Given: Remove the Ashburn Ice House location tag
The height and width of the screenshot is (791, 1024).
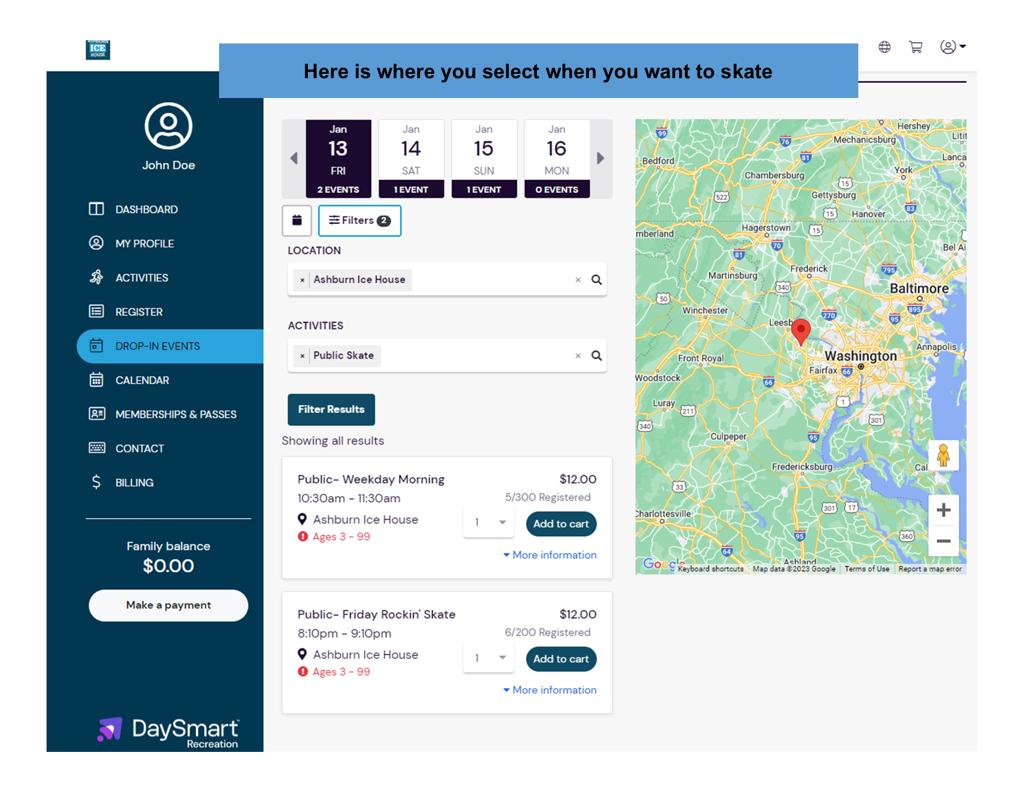Looking at the screenshot, I should [x=303, y=280].
